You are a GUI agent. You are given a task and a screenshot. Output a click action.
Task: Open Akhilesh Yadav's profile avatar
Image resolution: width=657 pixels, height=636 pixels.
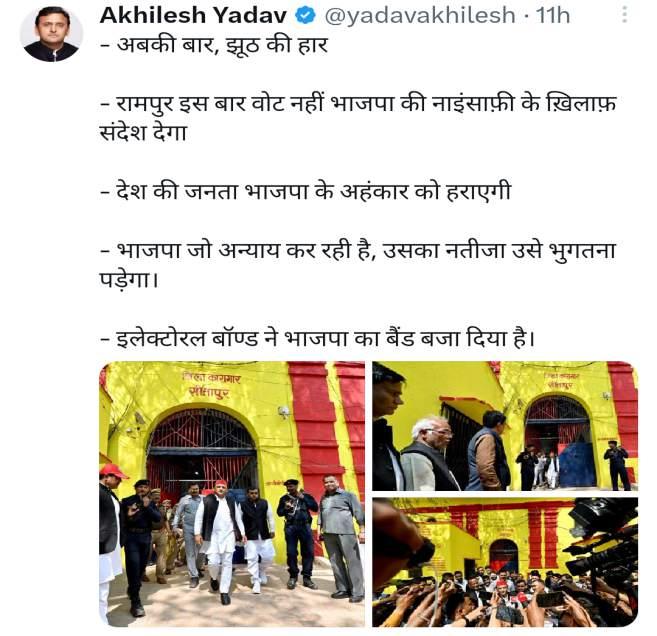52,34
